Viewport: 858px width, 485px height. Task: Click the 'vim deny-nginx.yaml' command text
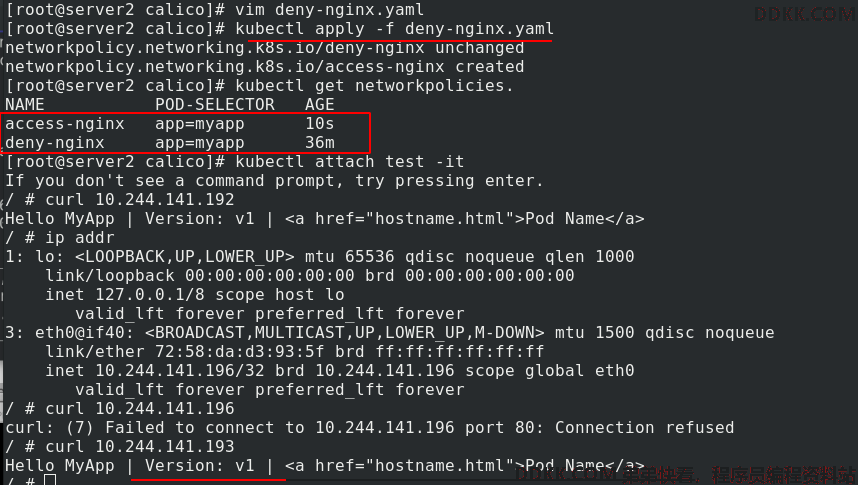coord(329,10)
